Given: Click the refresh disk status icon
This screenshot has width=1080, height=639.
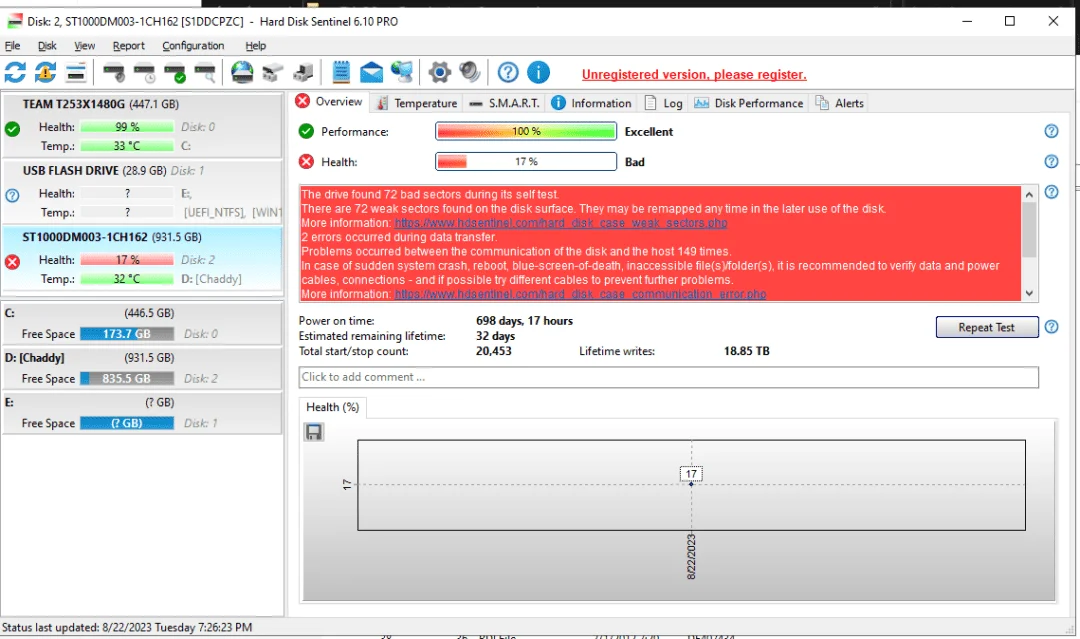Looking at the screenshot, I should click(15, 72).
